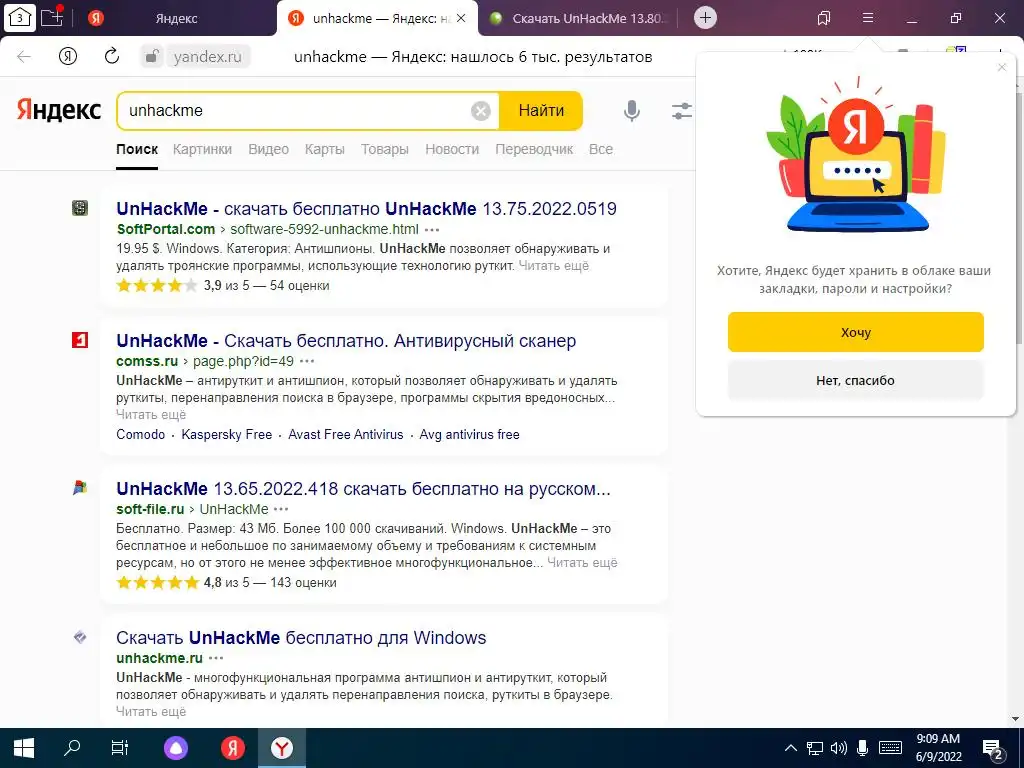The height and width of the screenshot is (768, 1024).
Task: Open 'Скачать бесплатно. Антивирусный сканер' result
Action: 346,341
